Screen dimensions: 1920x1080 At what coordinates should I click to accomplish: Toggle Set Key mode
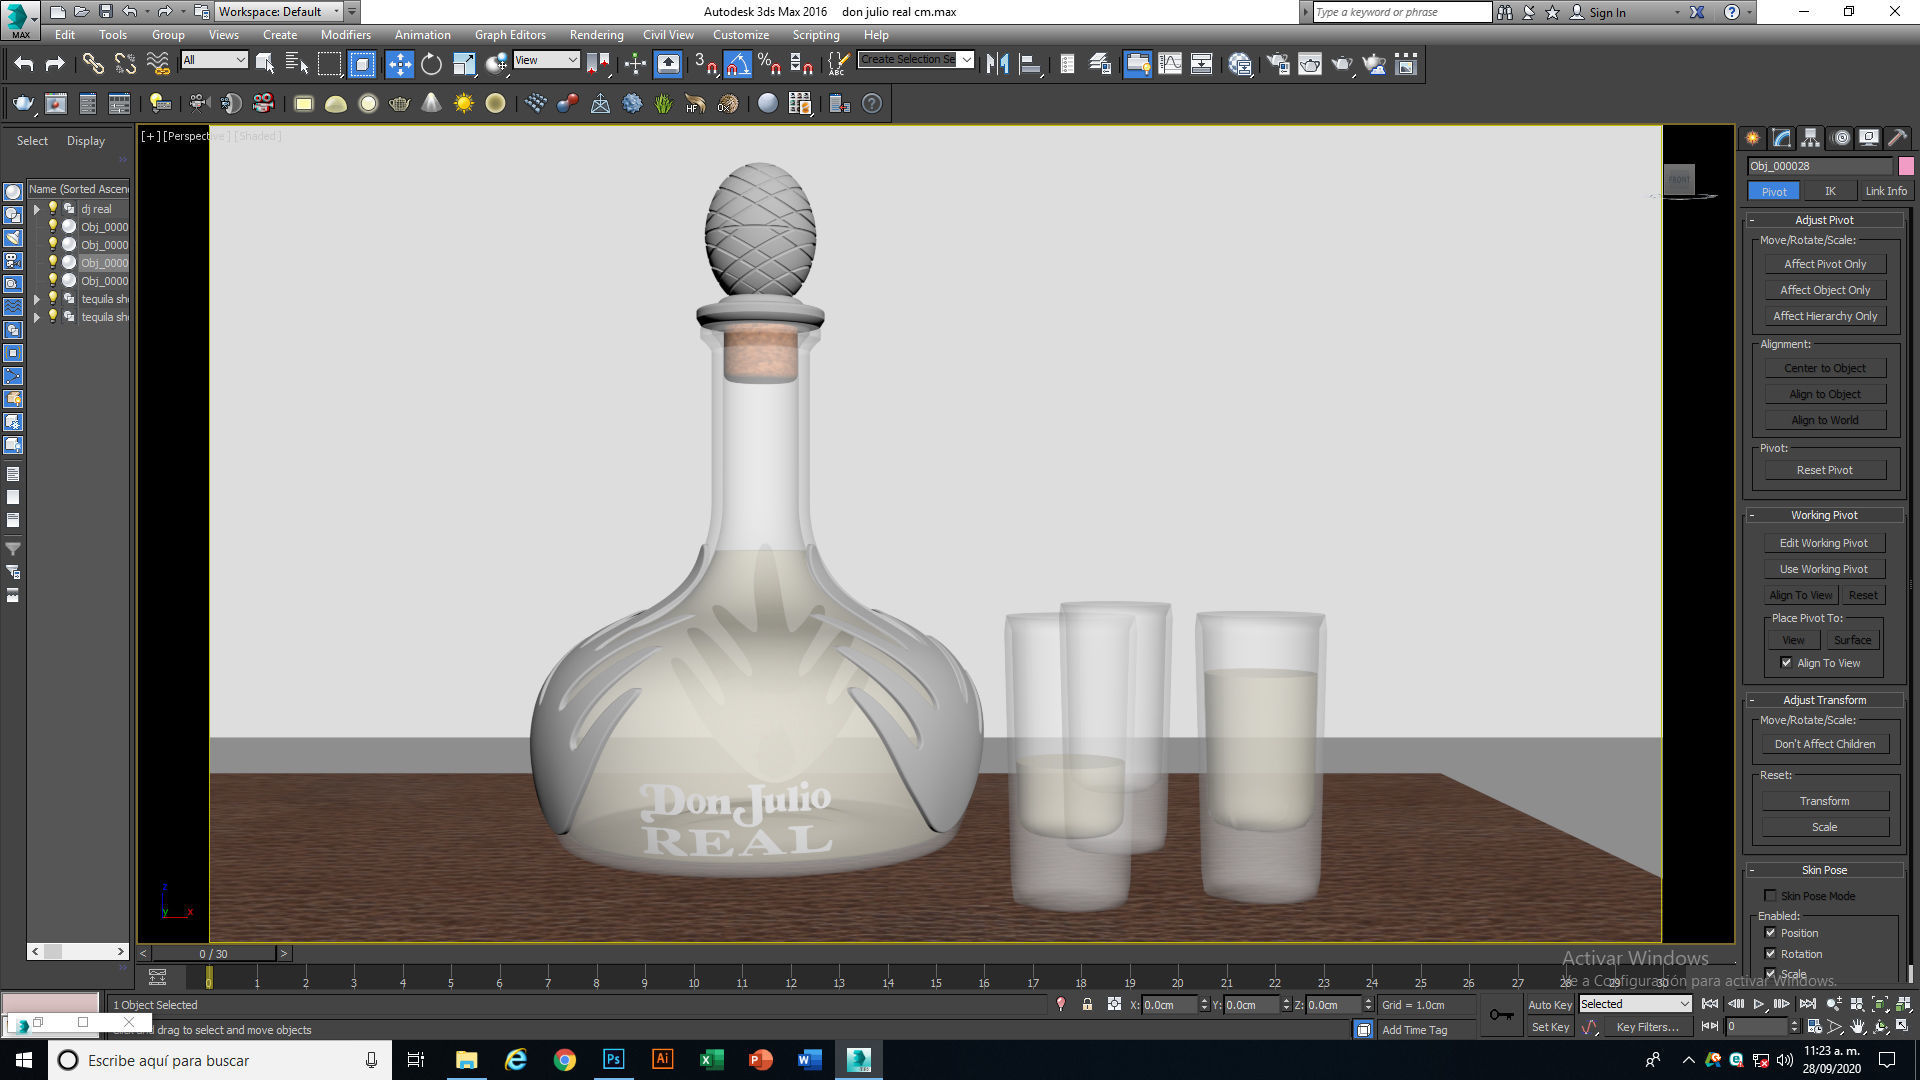(1550, 1027)
